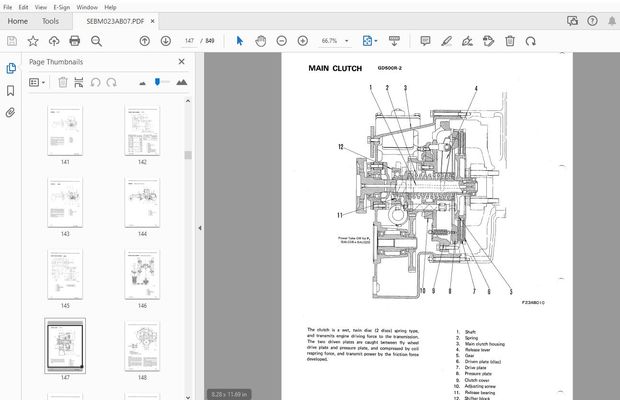Enlarge thumbnails with the large mountain icon
The width and height of the screenshot is (620, 400).
point(181,82)
